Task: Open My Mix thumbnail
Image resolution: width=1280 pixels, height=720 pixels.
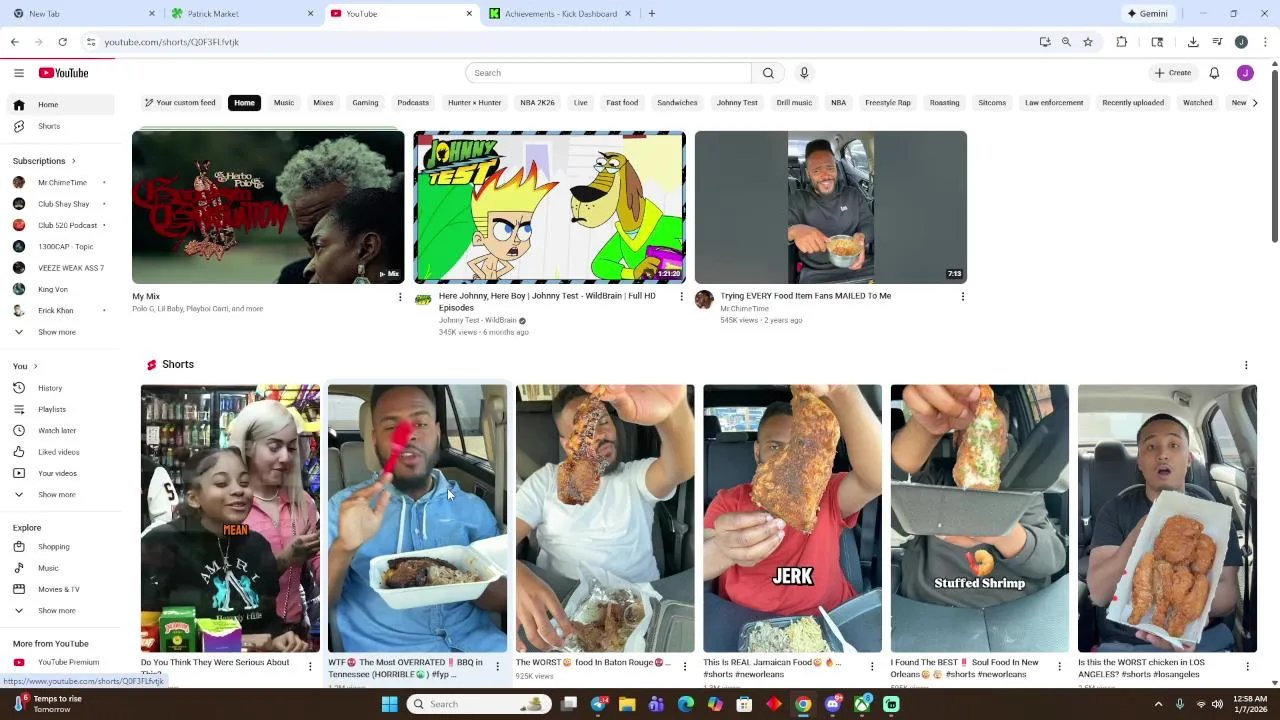Action: (x=268, y=207)
